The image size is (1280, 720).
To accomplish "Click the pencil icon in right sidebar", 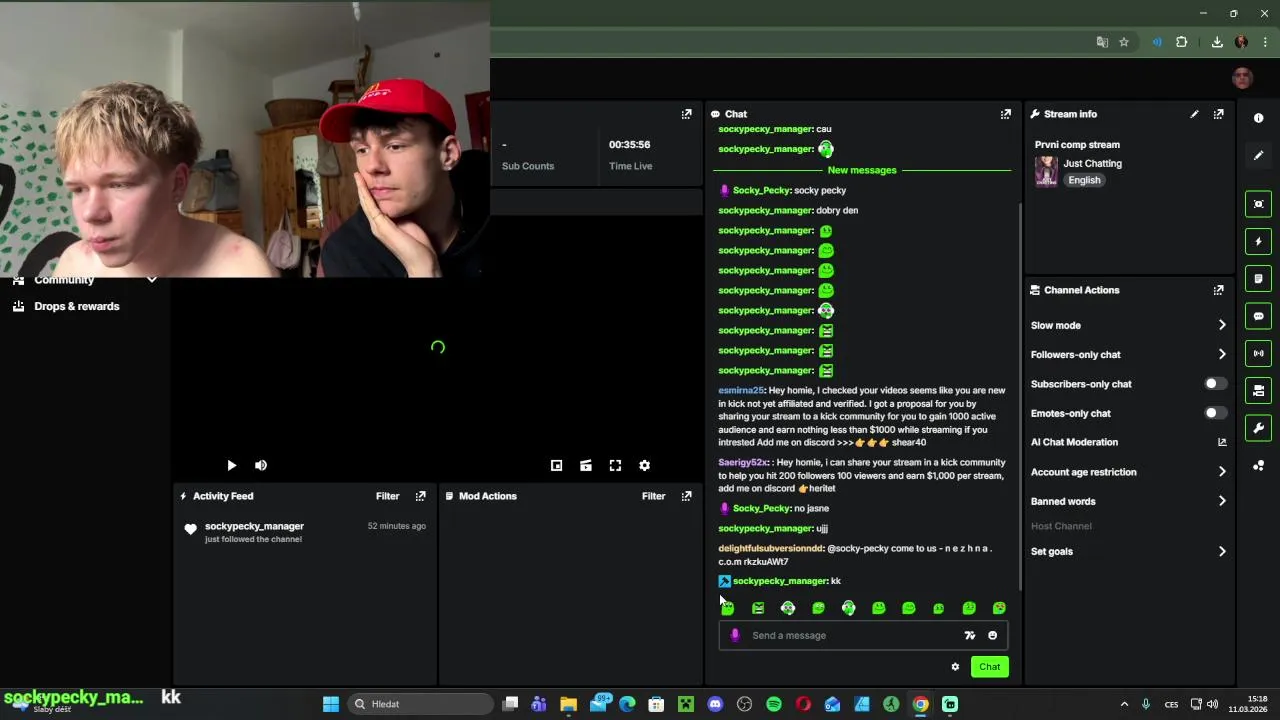I will coord(1258,155).
